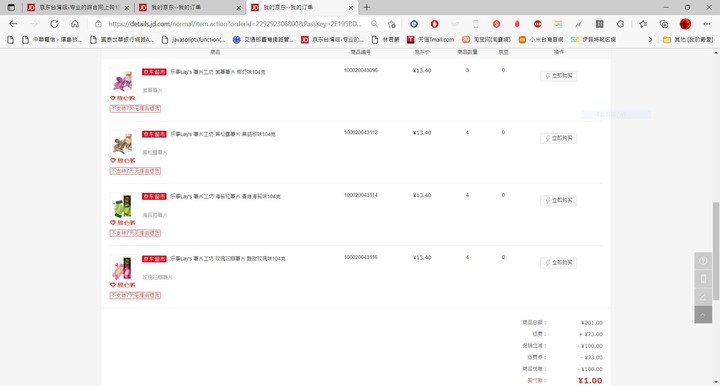
Task: Open the red profile avatar
Action: [x=685, y=24]
